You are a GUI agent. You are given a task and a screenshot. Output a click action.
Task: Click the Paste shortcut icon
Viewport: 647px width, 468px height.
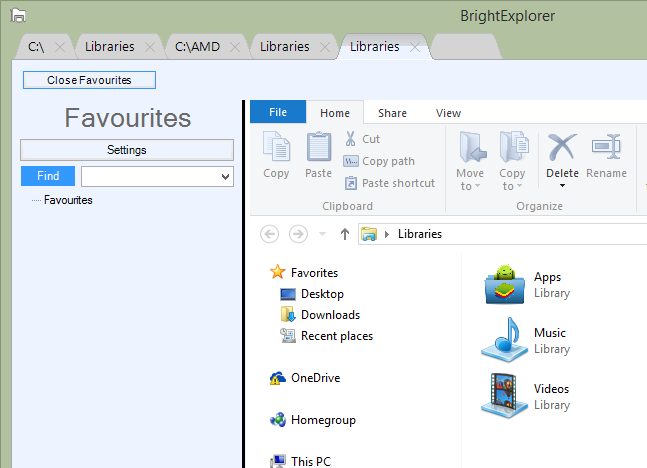(x=351, y=183)
